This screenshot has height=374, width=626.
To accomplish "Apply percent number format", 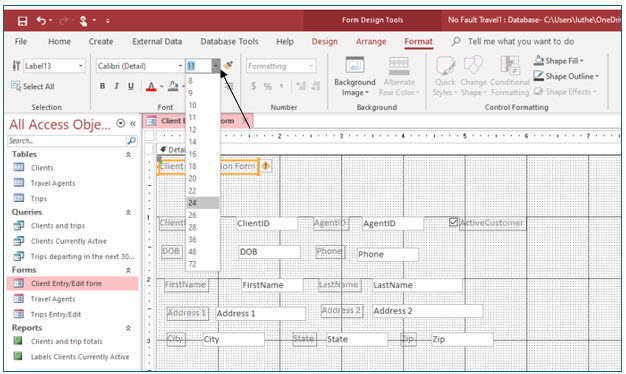I will coord(267,86).
